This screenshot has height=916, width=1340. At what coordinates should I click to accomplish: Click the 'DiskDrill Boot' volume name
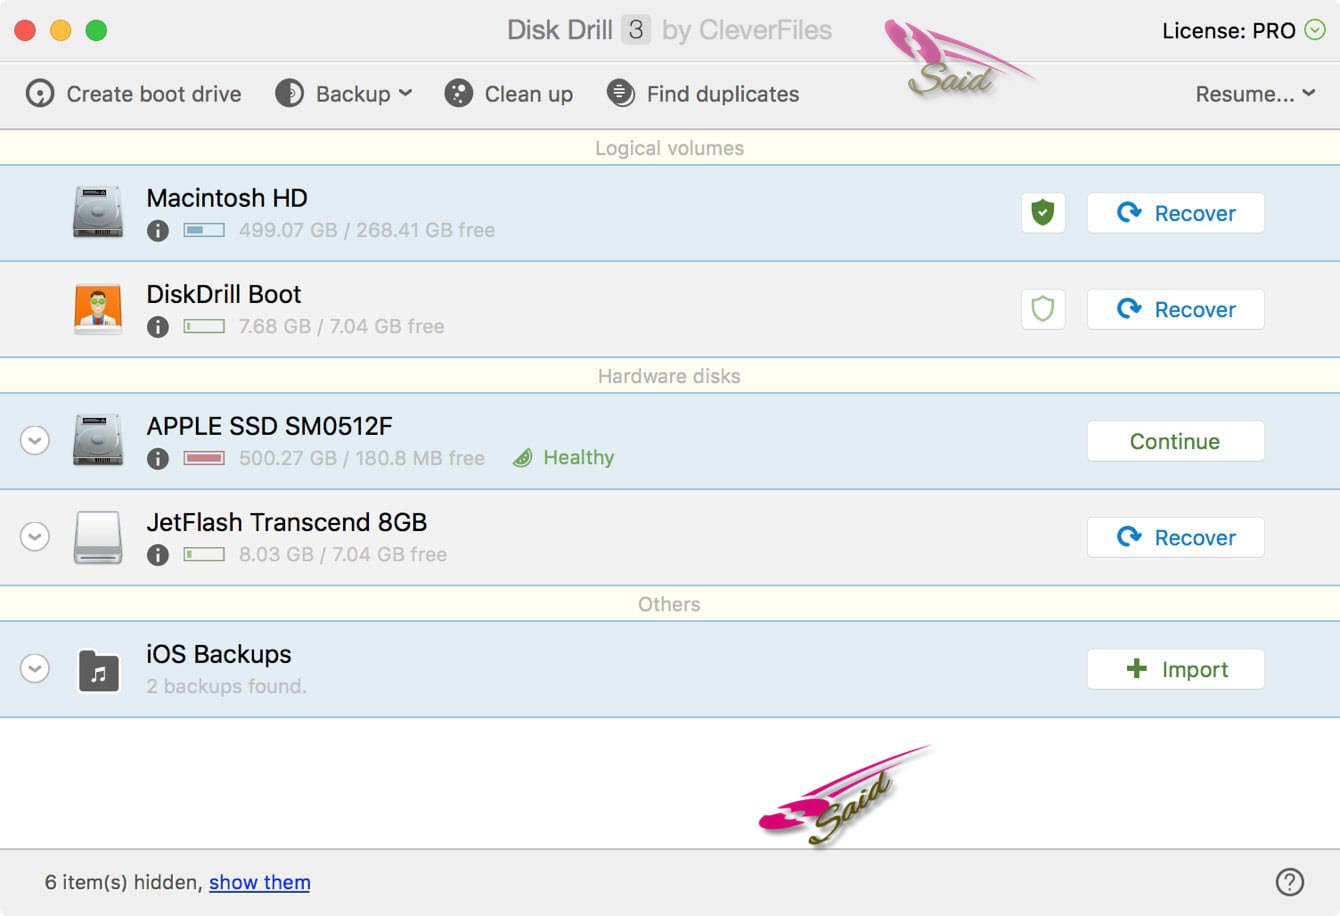(224, 294)
